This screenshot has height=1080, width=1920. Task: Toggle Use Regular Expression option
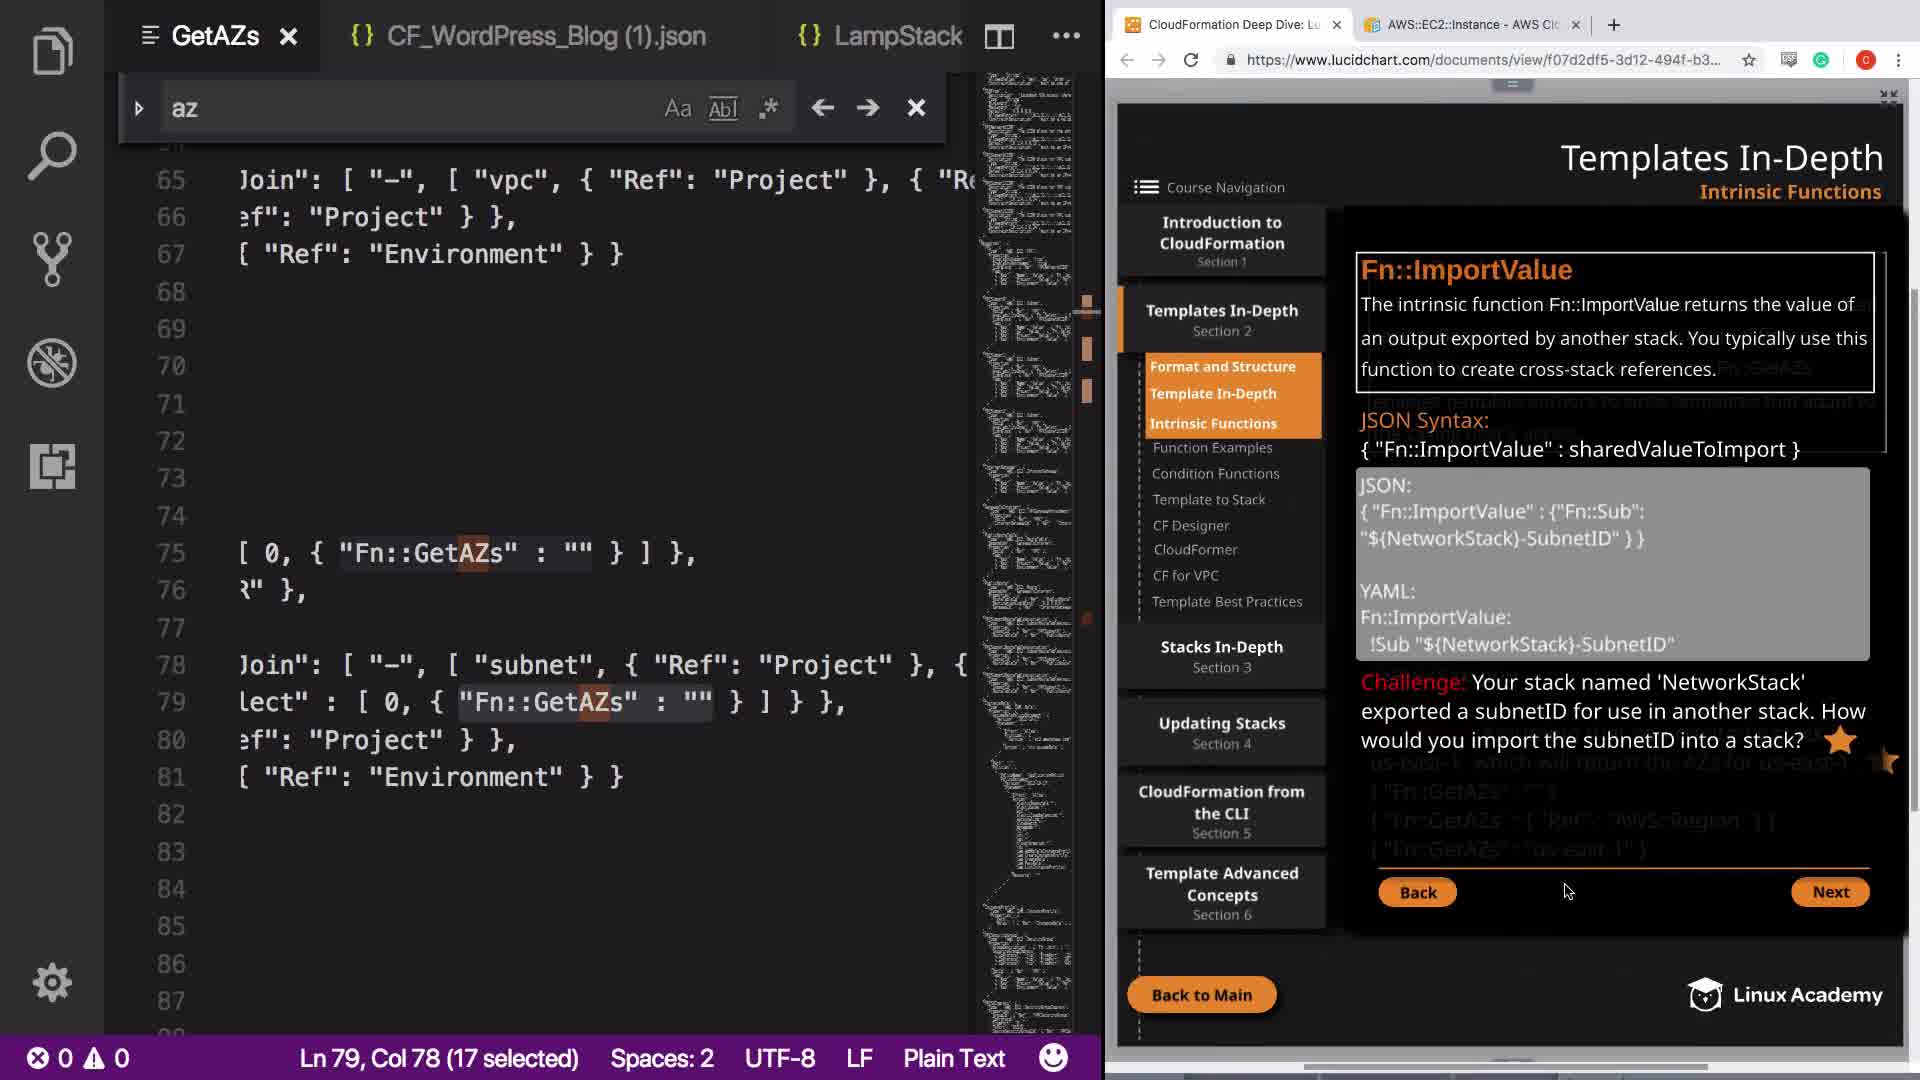(x=768, y=108)
